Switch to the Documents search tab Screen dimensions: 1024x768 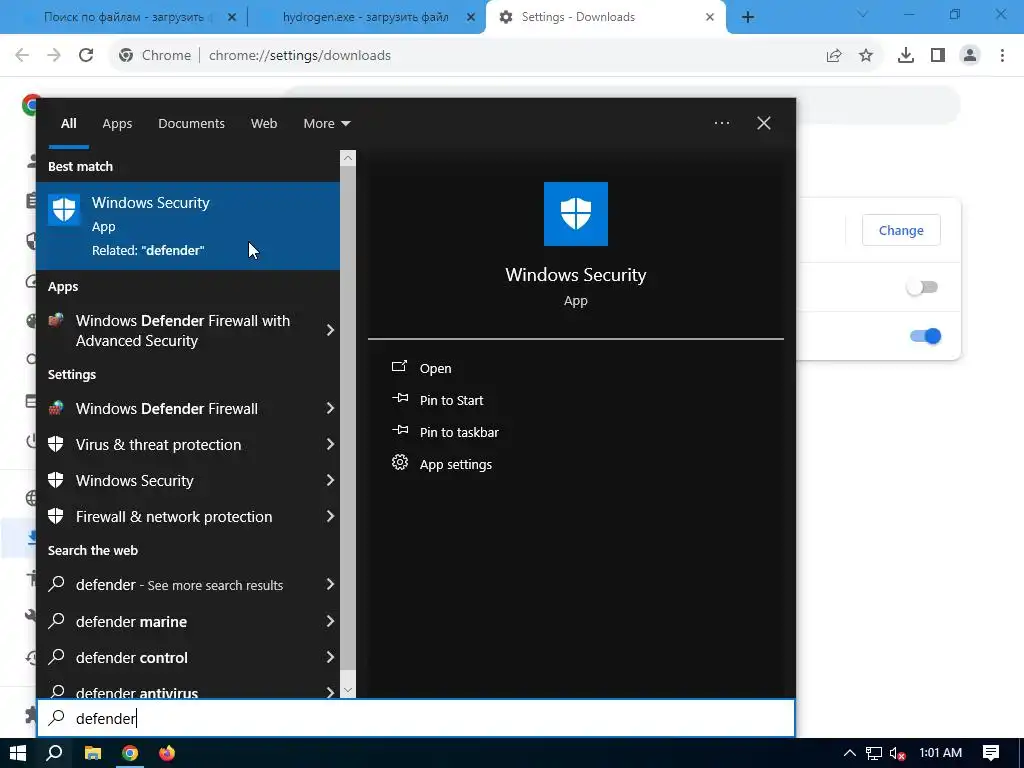(x=191, y=123)
